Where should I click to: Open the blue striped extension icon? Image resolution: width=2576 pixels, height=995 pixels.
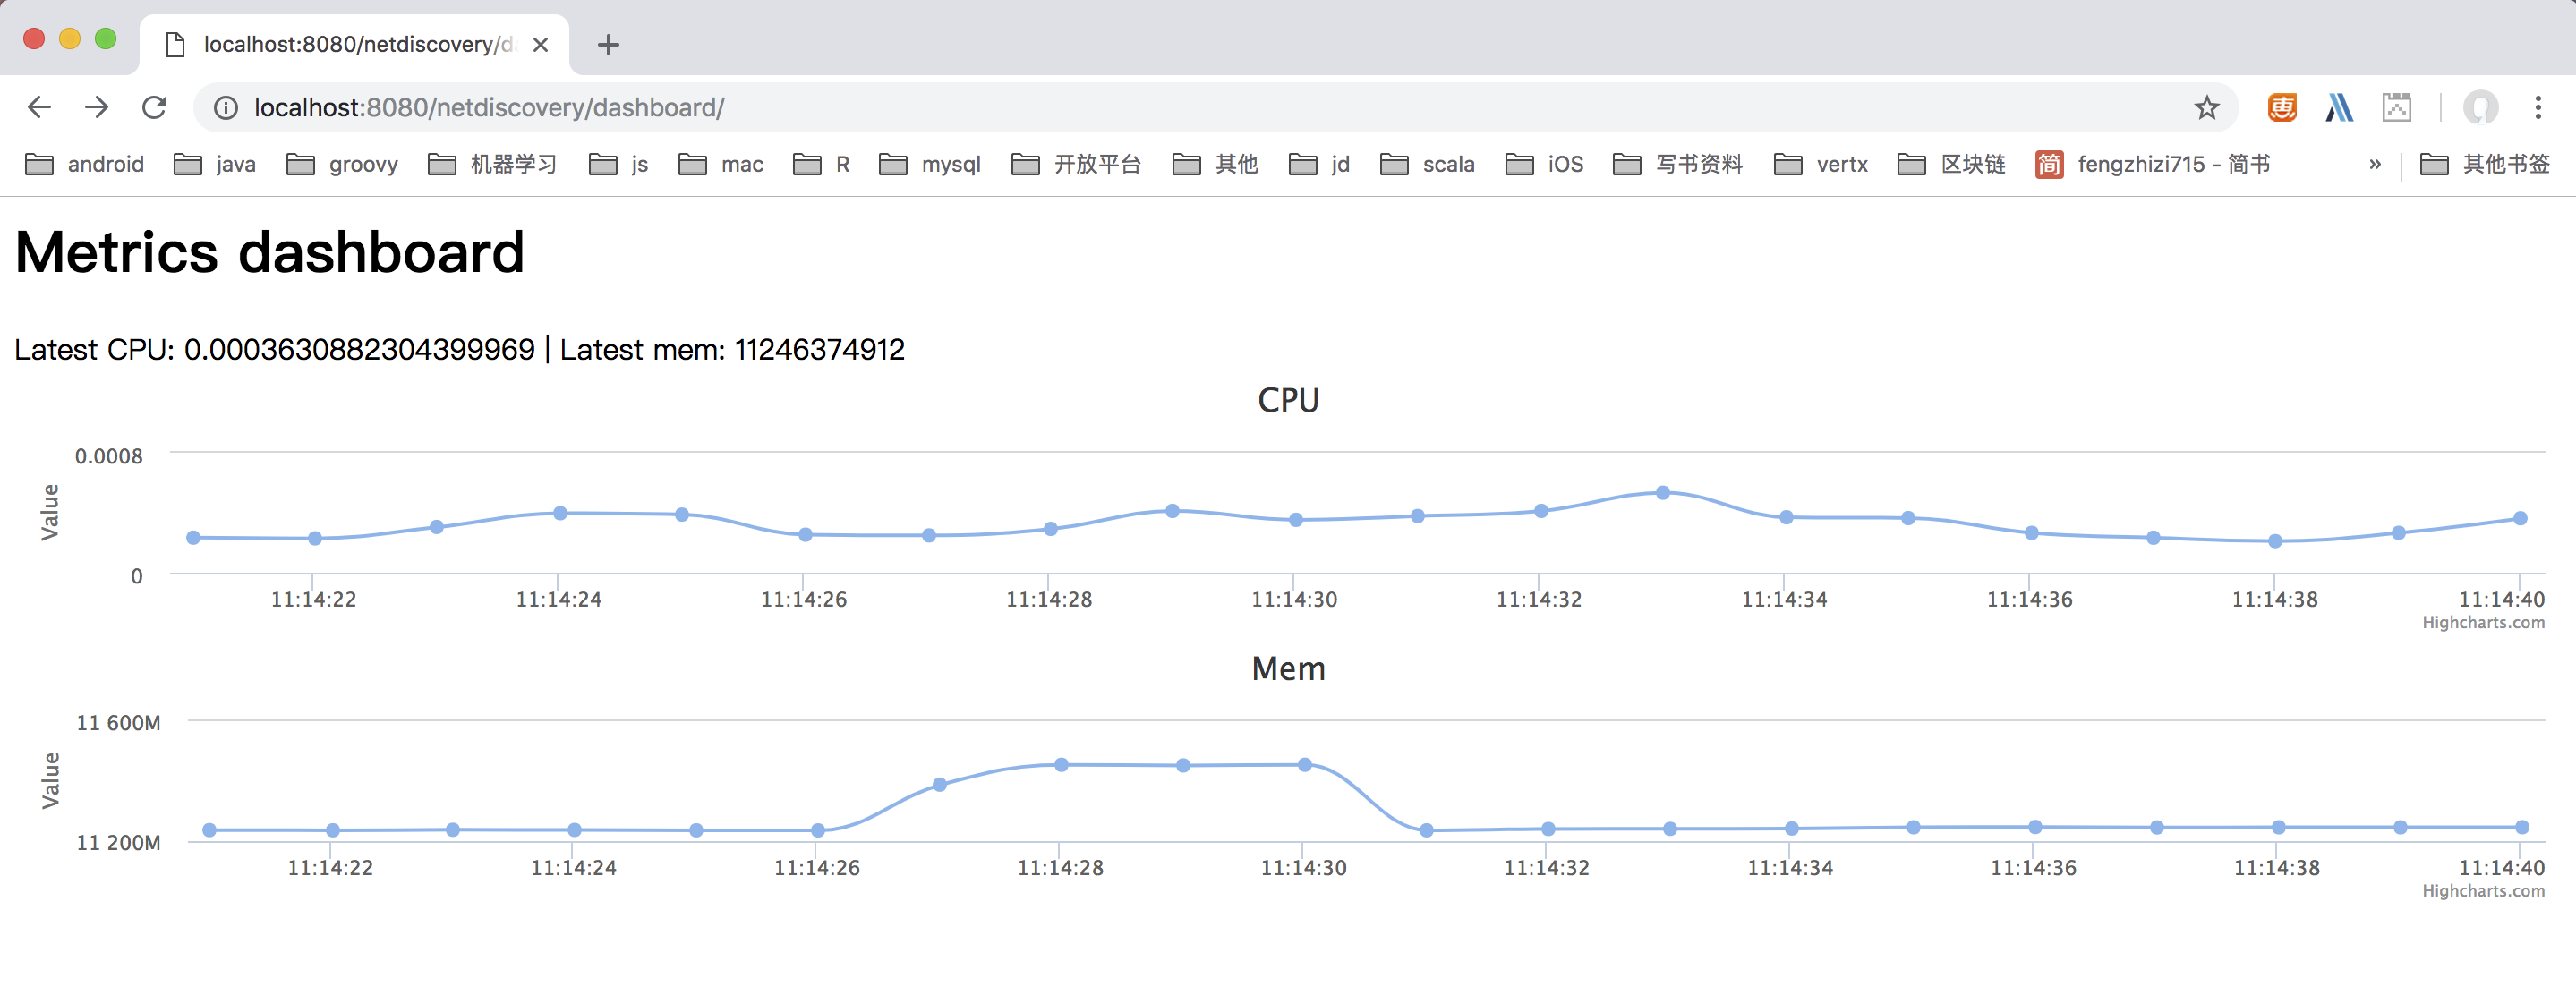[2339, 107]
